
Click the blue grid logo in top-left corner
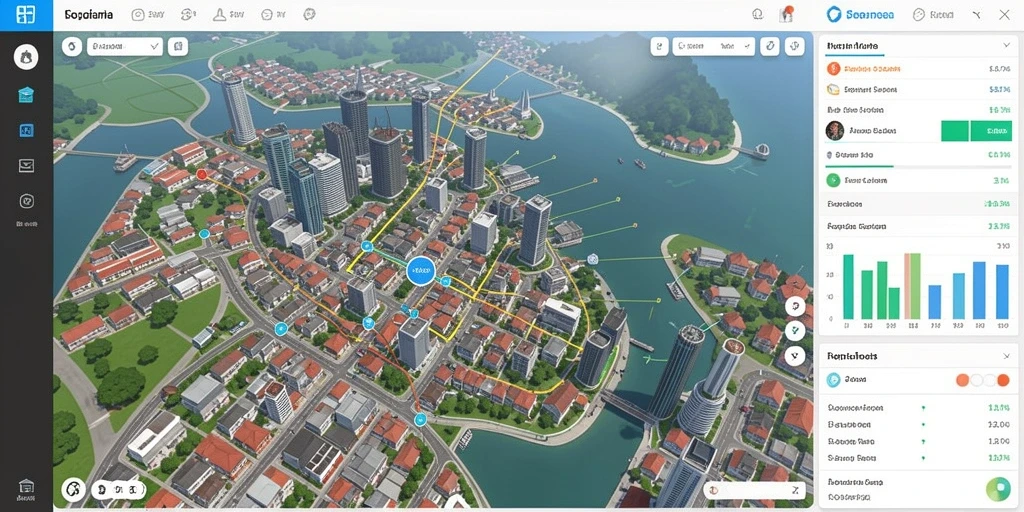[25, 15]
